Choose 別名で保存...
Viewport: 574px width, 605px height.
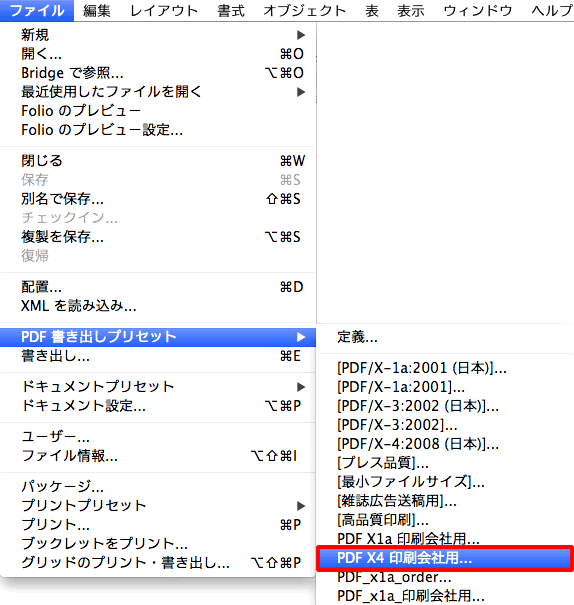coord(158,199)
